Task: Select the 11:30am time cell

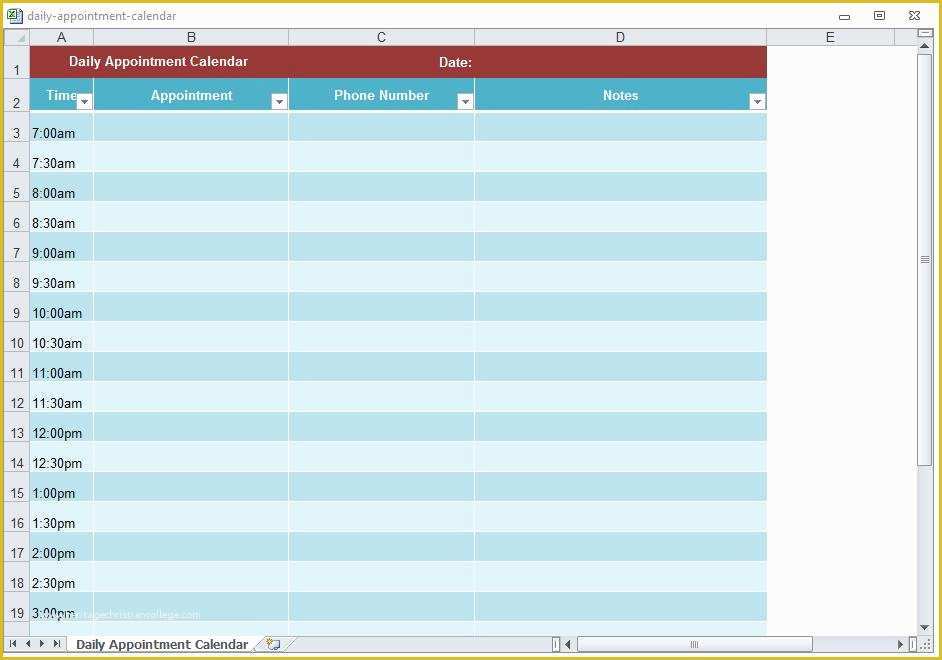Action: (x=61, y=397)
